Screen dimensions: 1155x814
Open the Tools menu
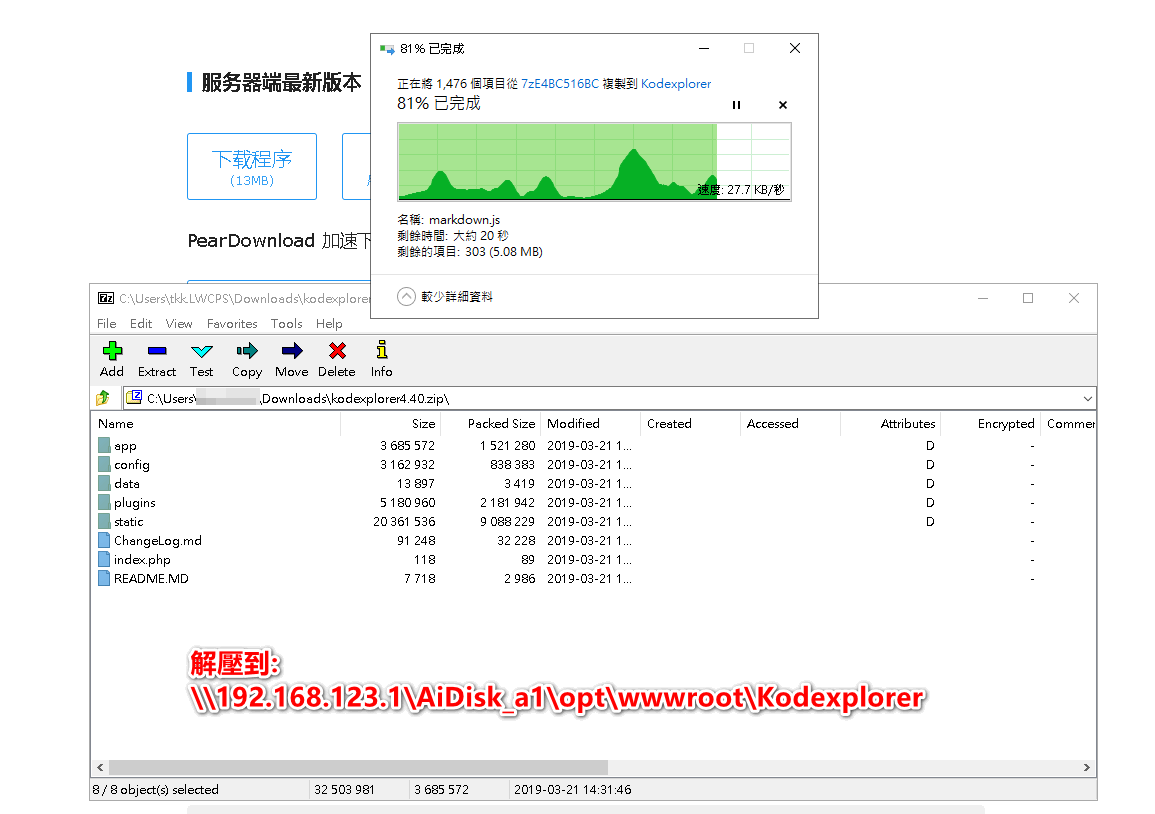pyautogui.click(x=287, y=323)
